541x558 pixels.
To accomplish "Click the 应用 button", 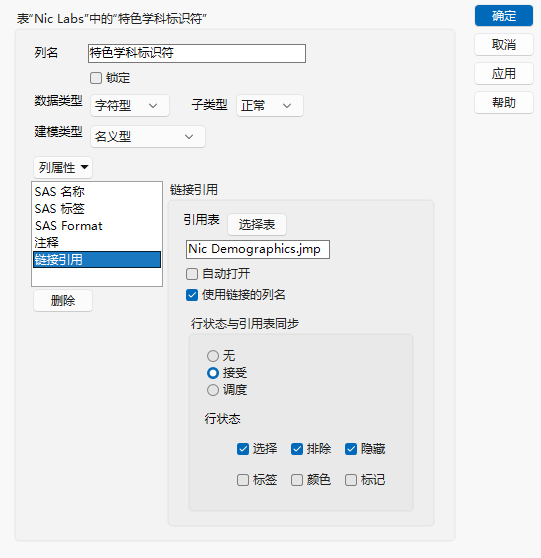I will coord(504,74).
